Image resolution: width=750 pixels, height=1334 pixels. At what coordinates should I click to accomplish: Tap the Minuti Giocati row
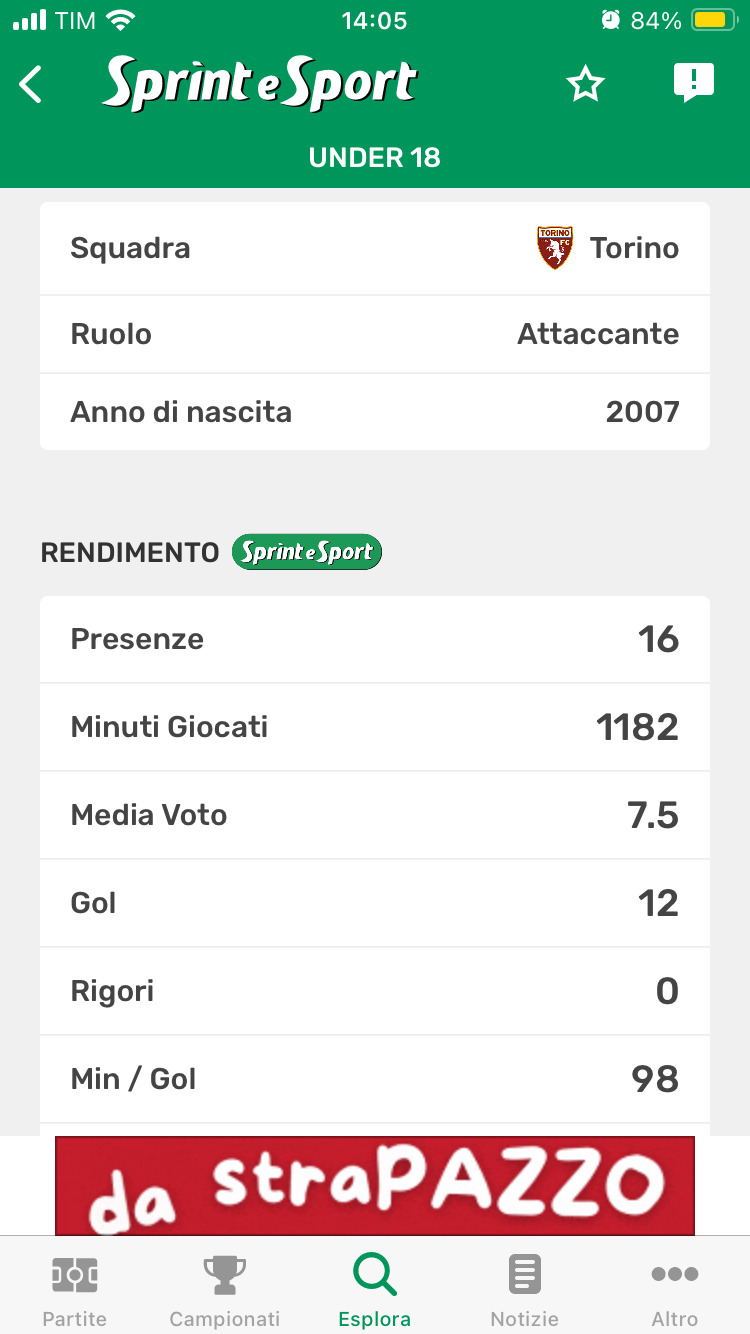(x=375, y=727)
